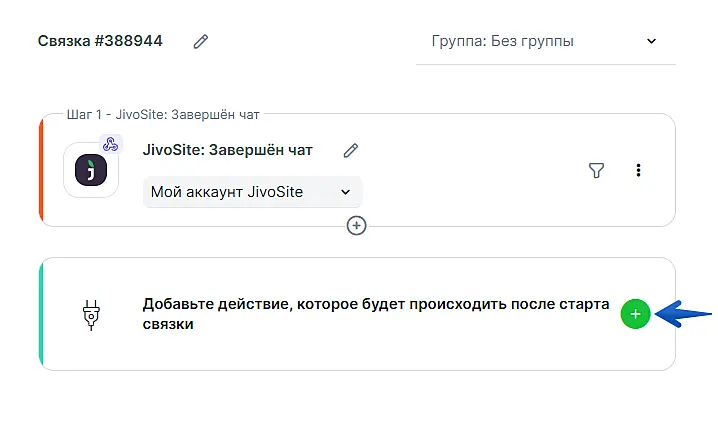Image resolution: width=718 pixels, height=425 pixels.
Task: Click the chevron arrow in the group selector
Action: pyautogui.click(x=651, y=42)
